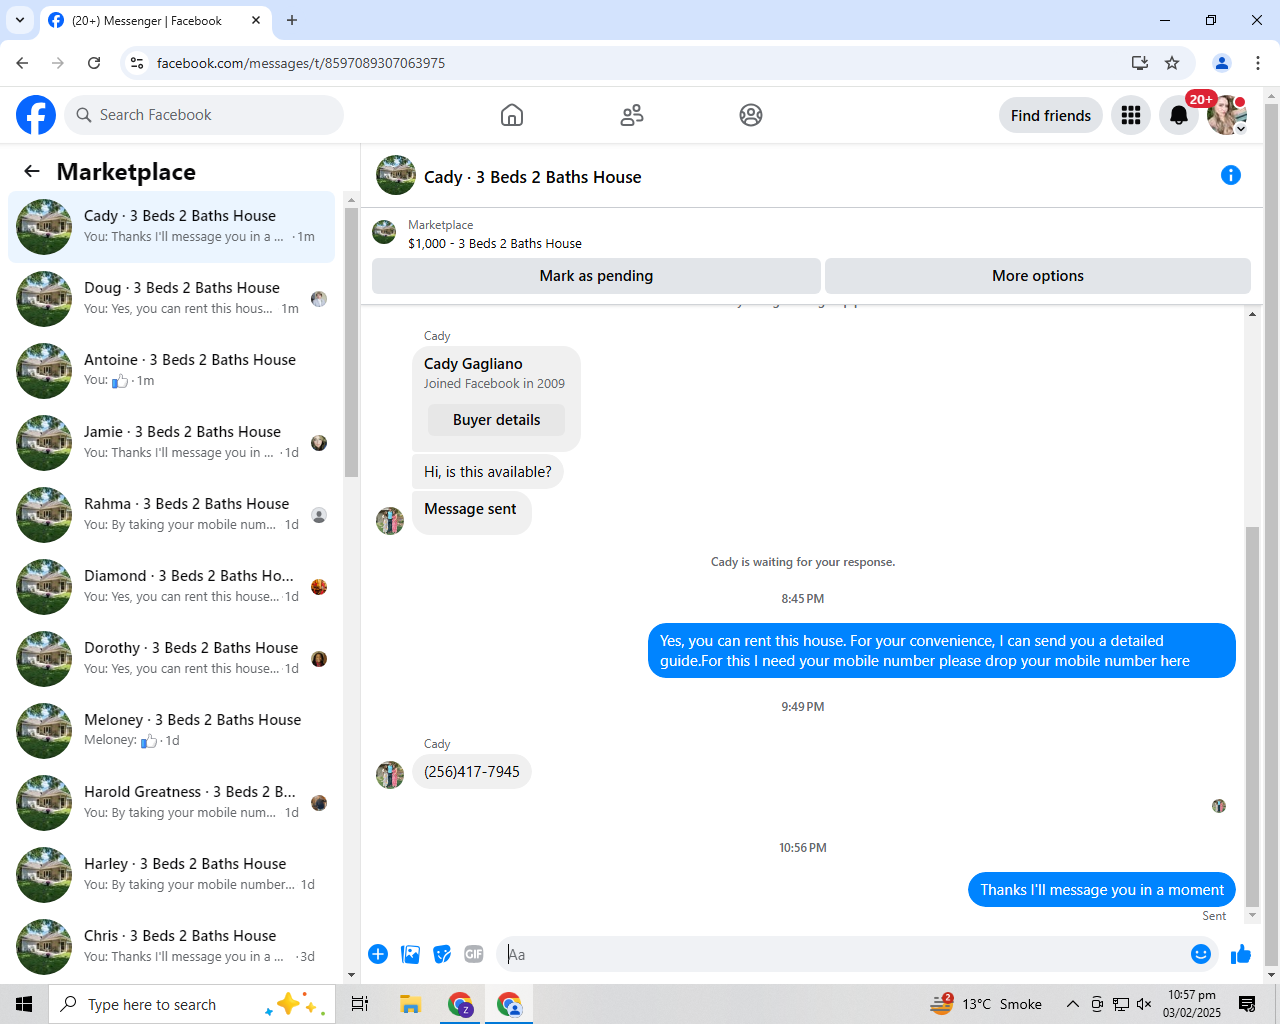
Task: Open Task View on taskbar
Action: pyautogui.click(x=360, y=1004)
